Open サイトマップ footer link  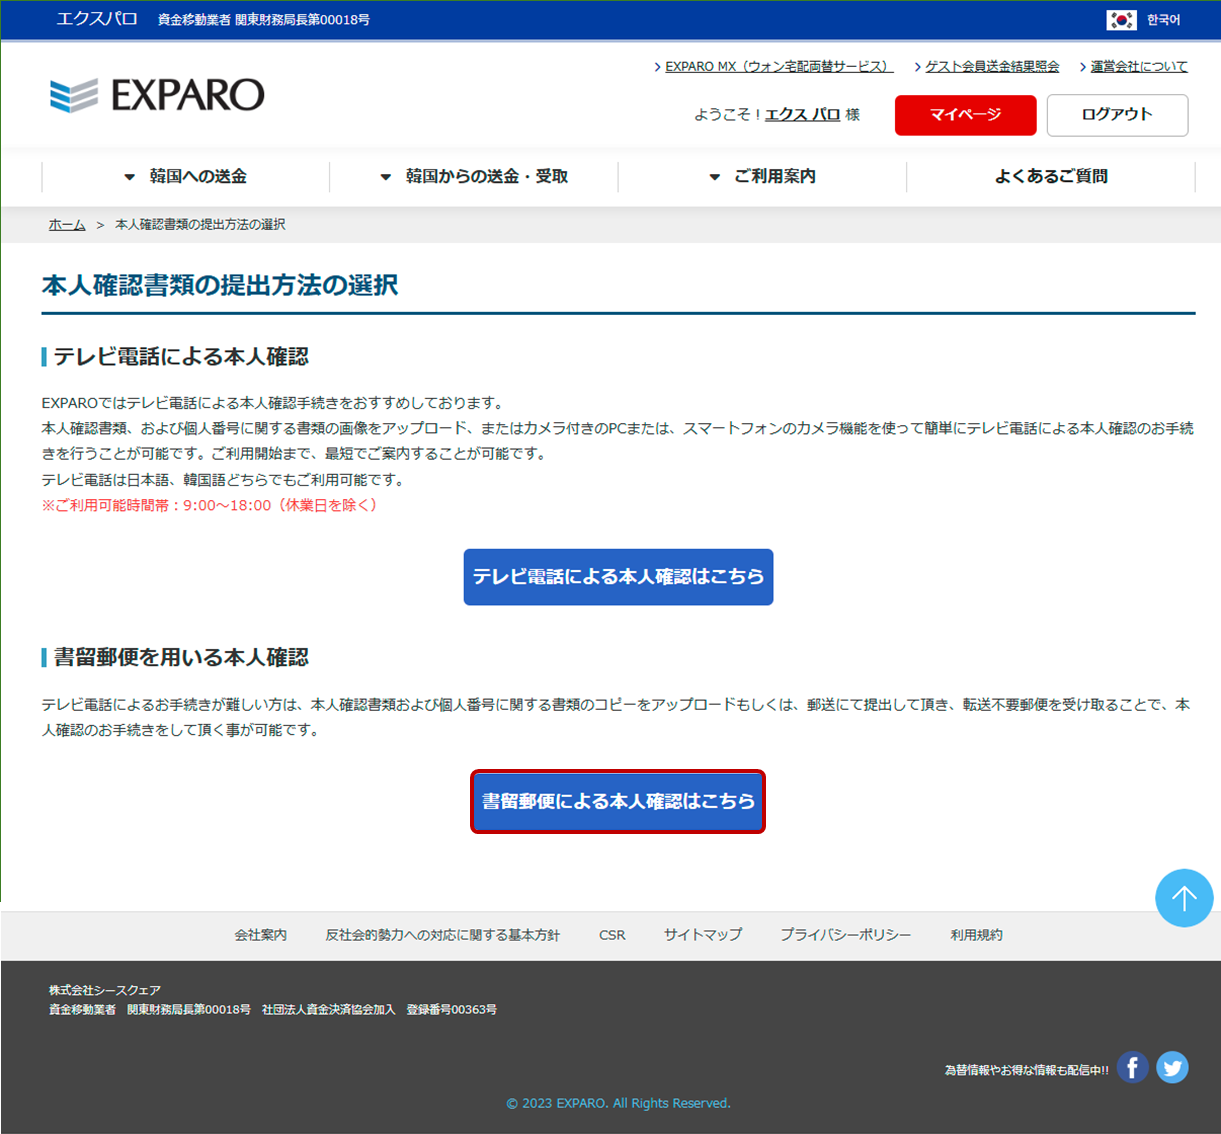click(703, 935)
